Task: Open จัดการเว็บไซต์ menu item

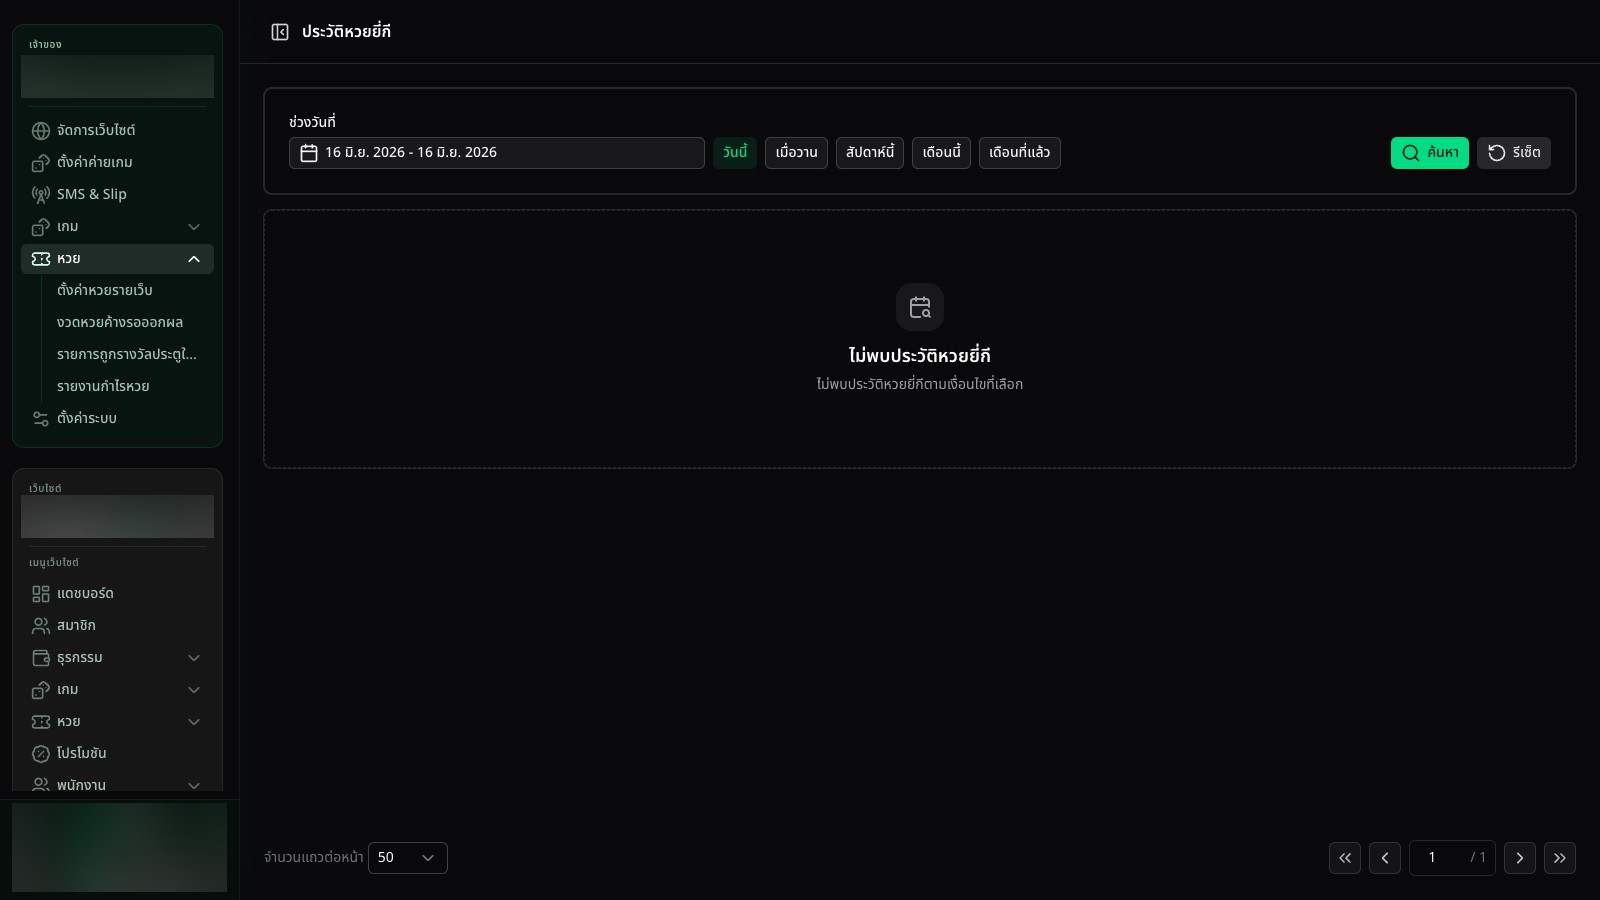Action: (117, 131)
